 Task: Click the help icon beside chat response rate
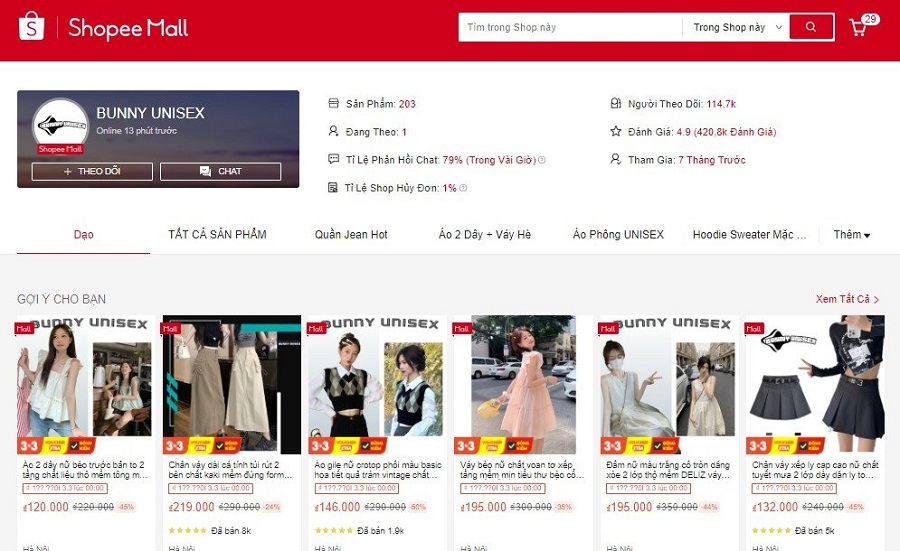(542, 160)
